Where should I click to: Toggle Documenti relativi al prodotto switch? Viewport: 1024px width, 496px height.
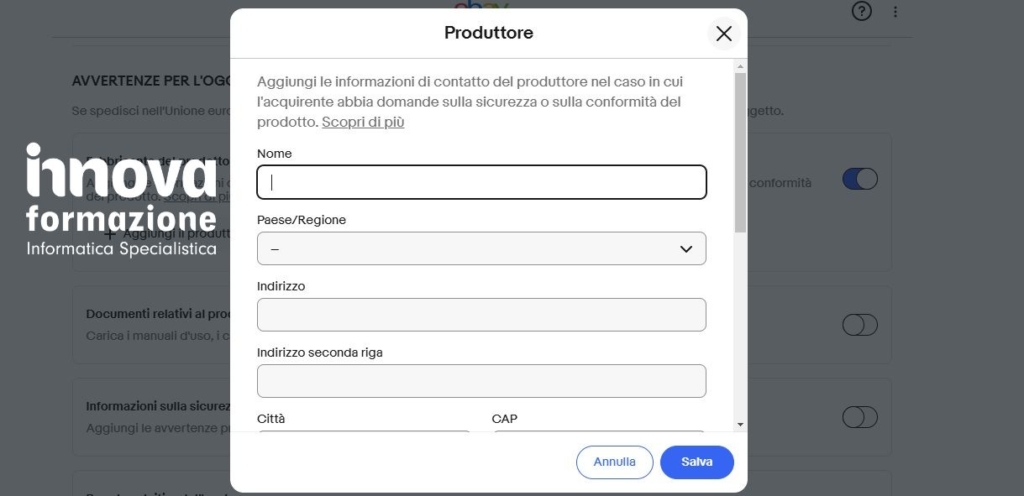pos(860,325)
